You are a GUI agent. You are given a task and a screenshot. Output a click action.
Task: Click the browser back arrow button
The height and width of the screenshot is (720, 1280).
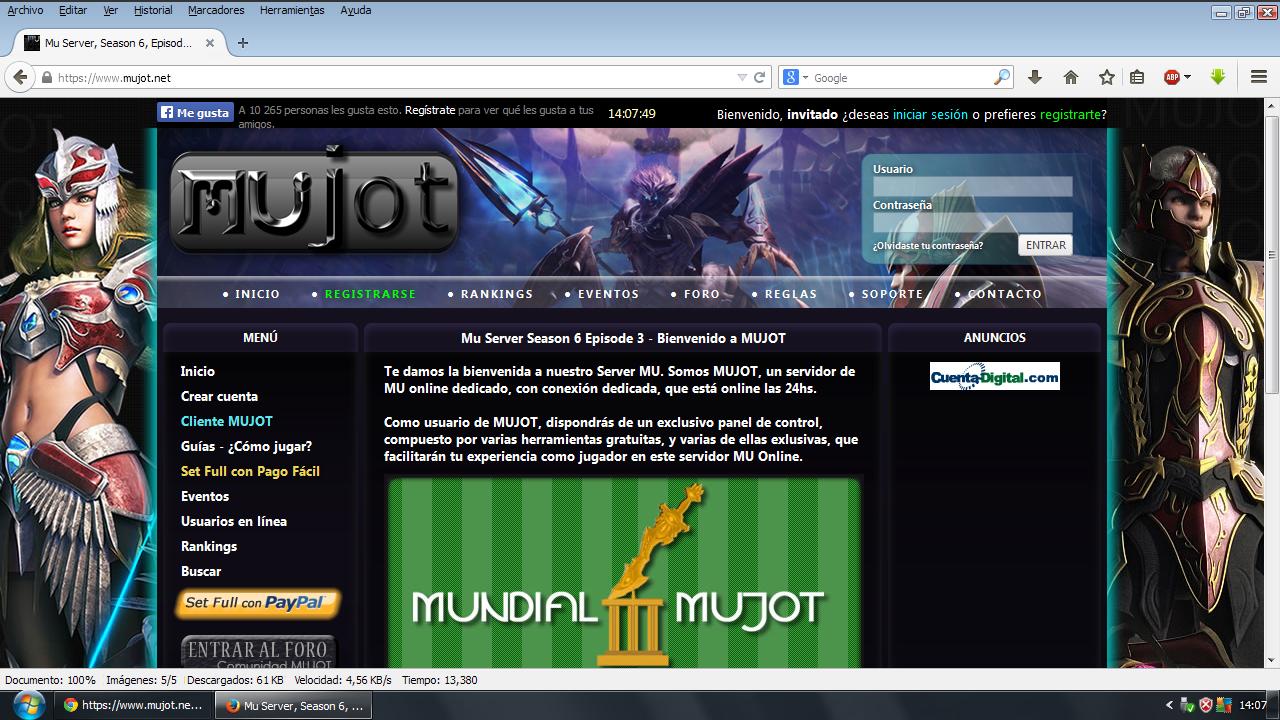click(x=20, y=77)
